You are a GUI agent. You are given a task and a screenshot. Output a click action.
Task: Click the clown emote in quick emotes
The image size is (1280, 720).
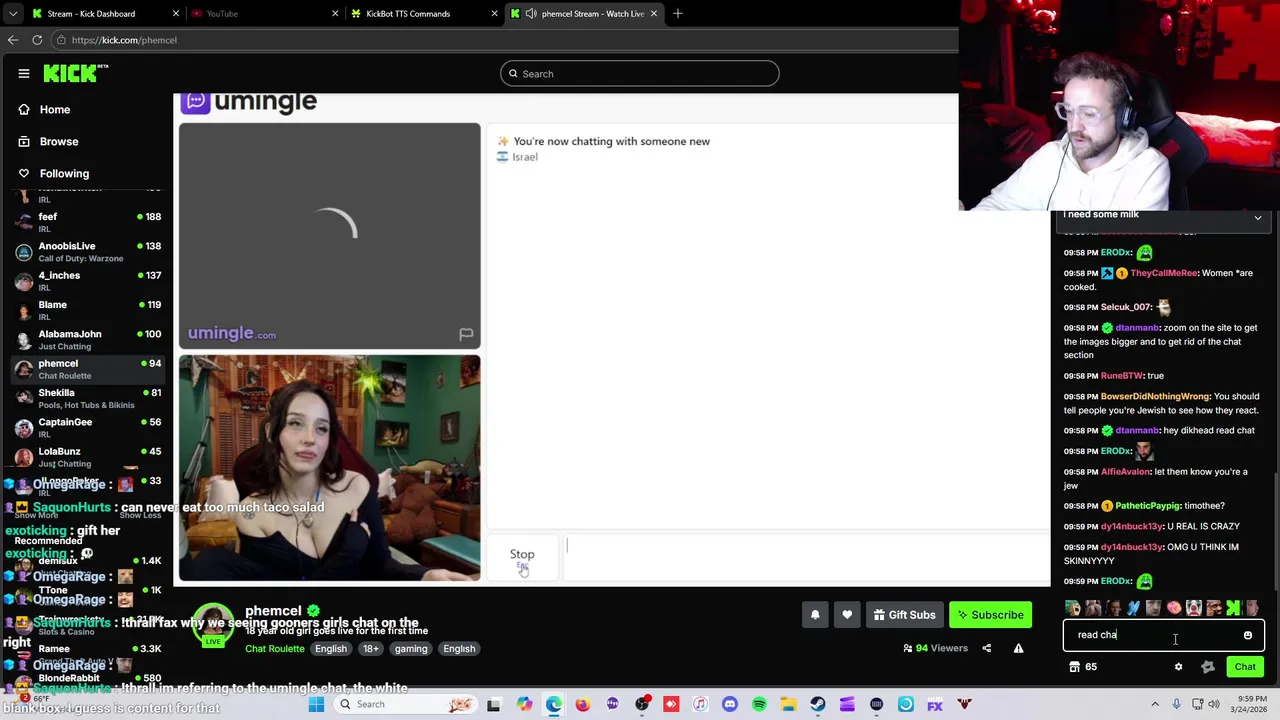coord(1194,608)
